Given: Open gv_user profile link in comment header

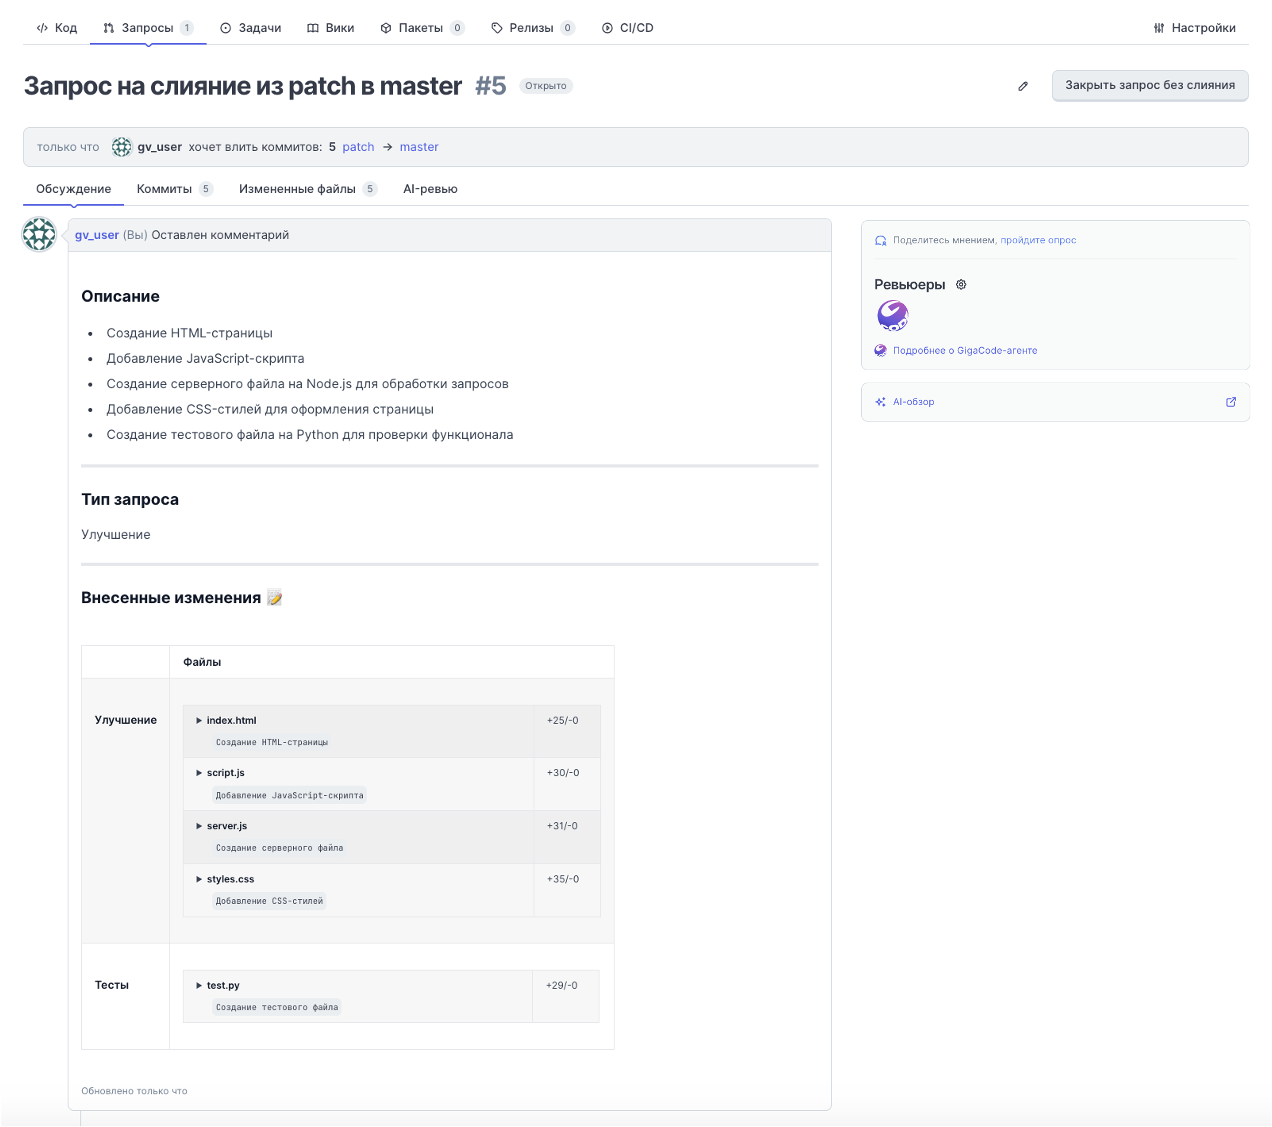Looking at the screenshot, I should [x=97, y=235].
